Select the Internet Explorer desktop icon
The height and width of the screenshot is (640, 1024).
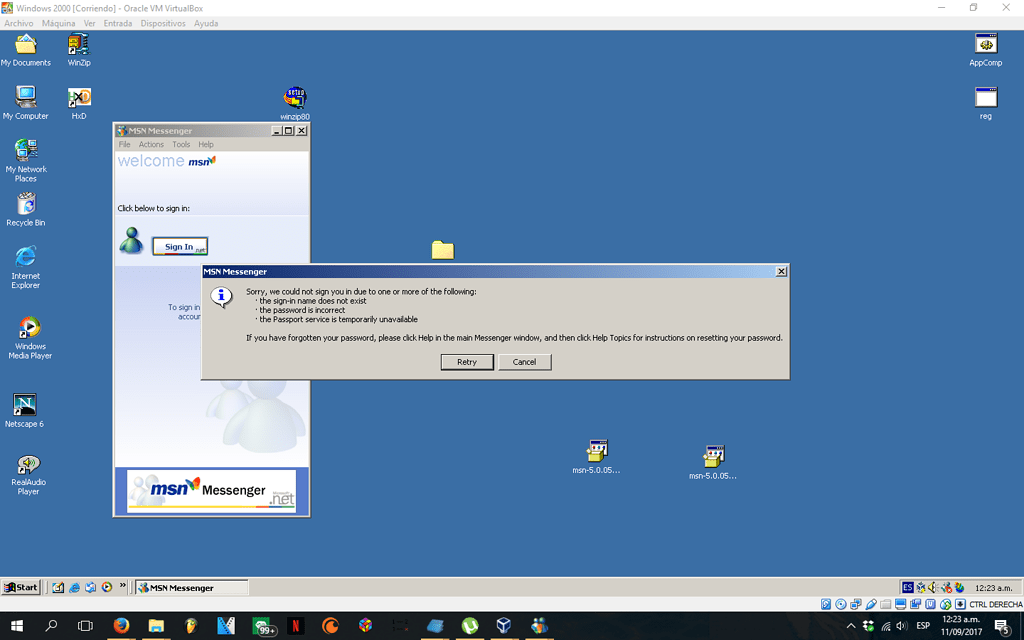25,267
